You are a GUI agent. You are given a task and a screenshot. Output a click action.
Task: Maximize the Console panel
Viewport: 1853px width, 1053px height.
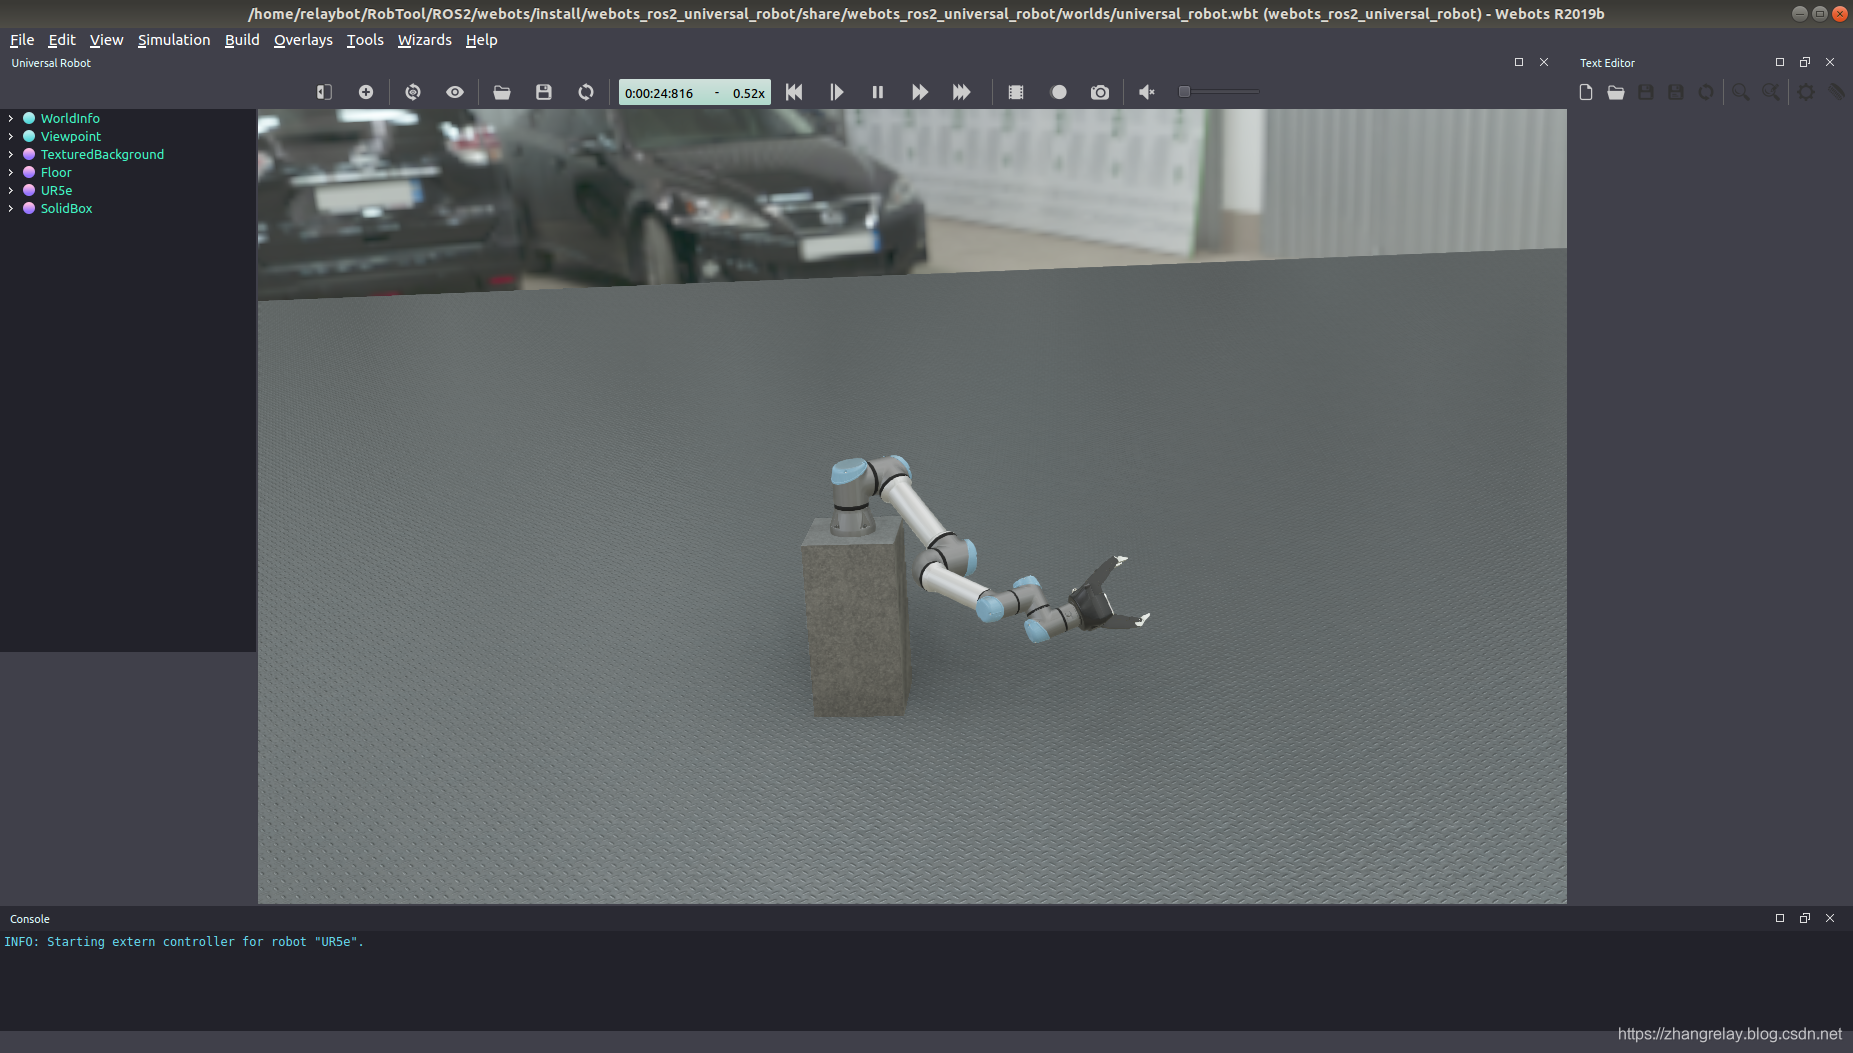pyautogui.click(x=1780, y=918)
